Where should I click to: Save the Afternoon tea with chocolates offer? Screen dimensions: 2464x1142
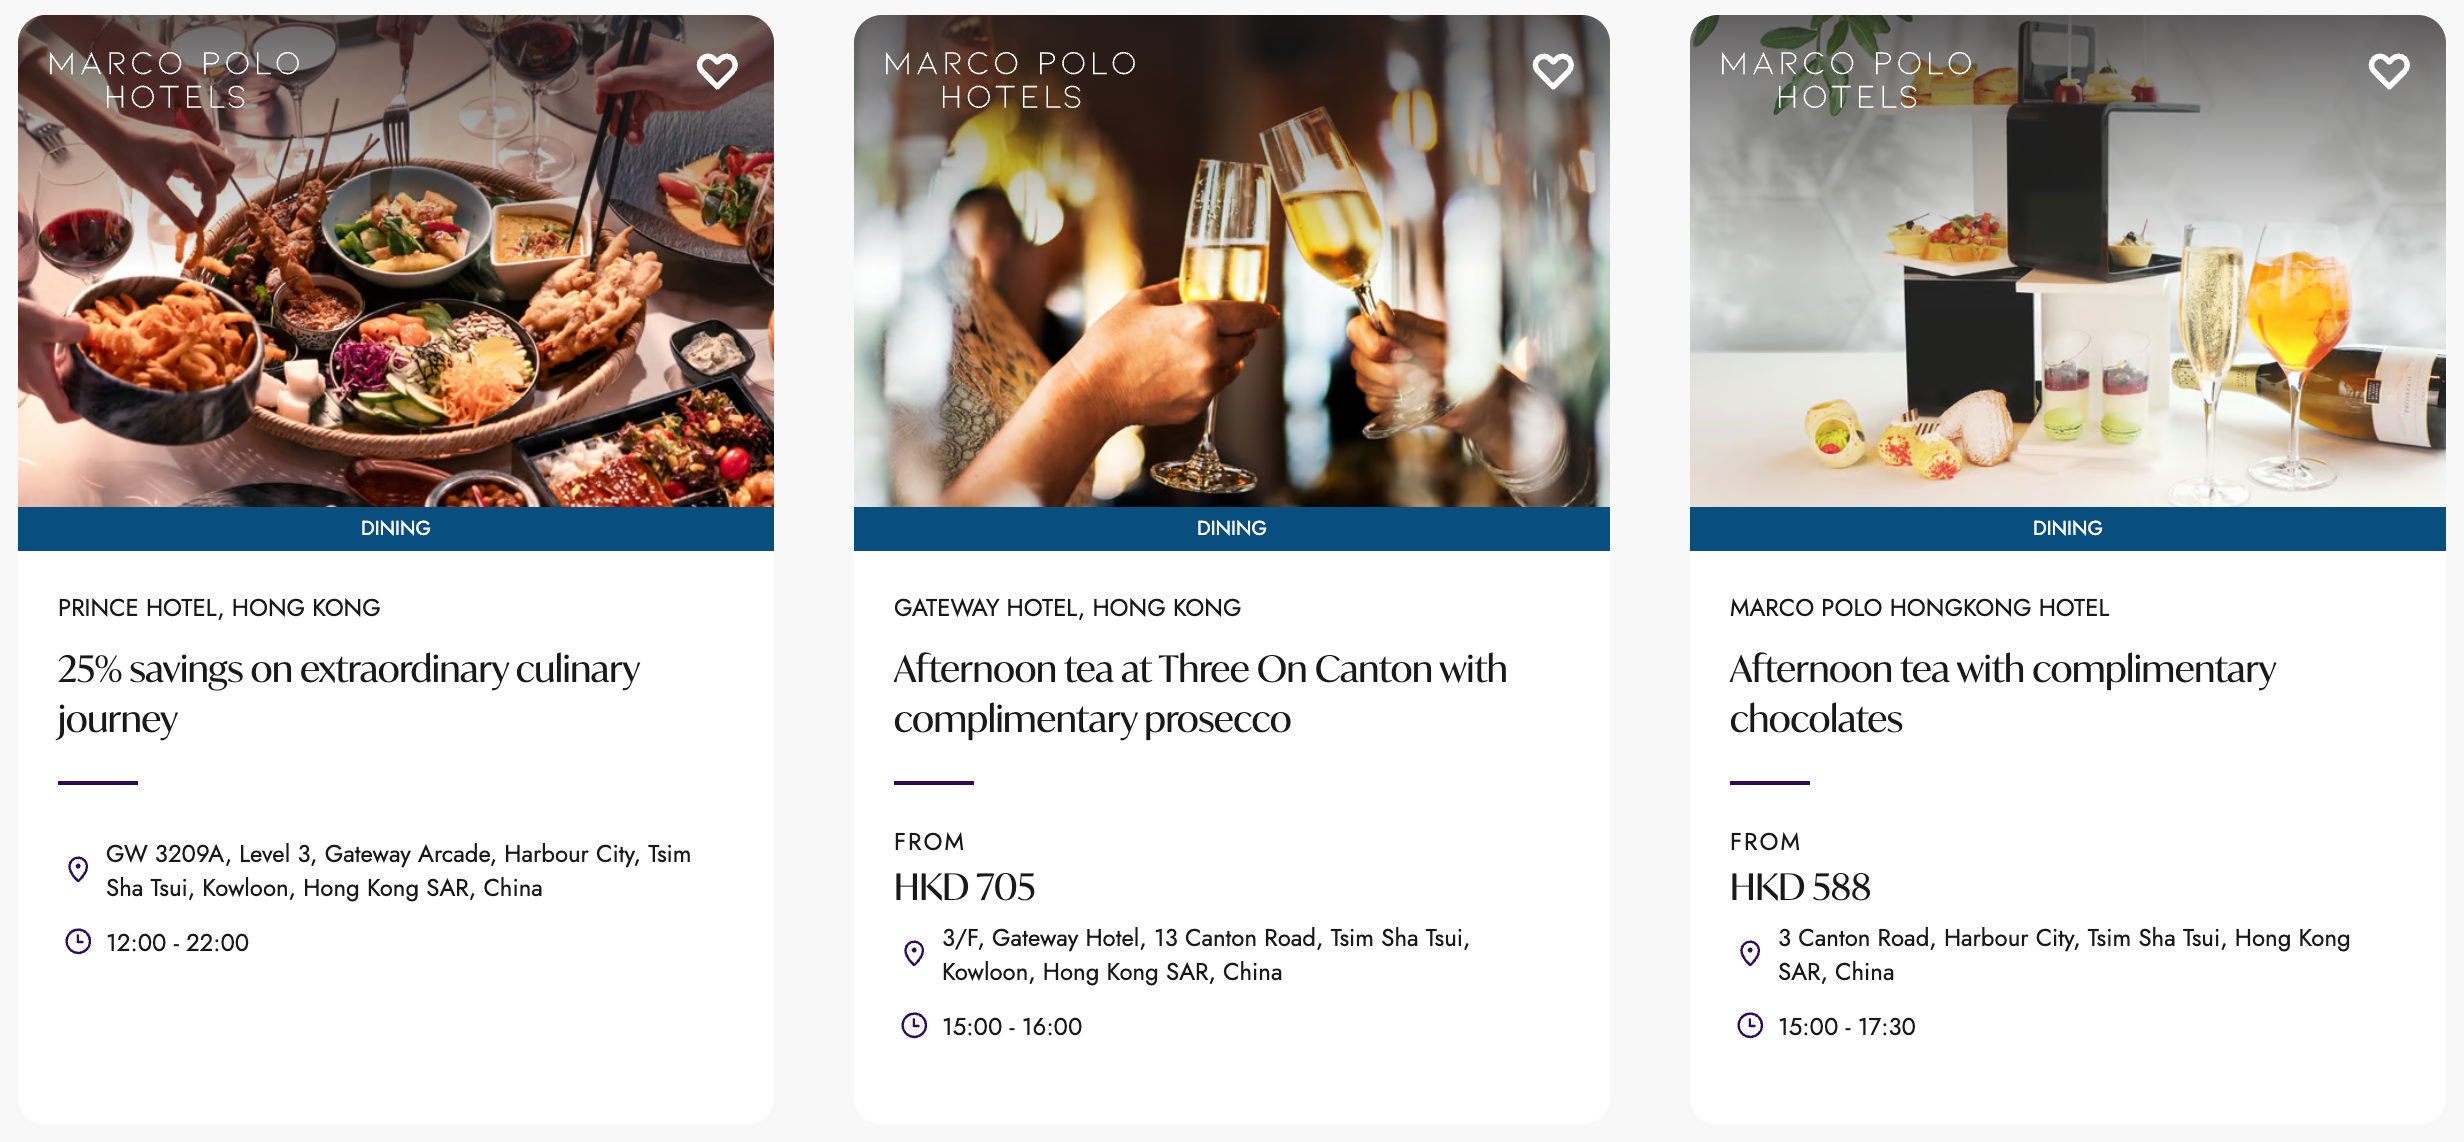pos(2390,70)
